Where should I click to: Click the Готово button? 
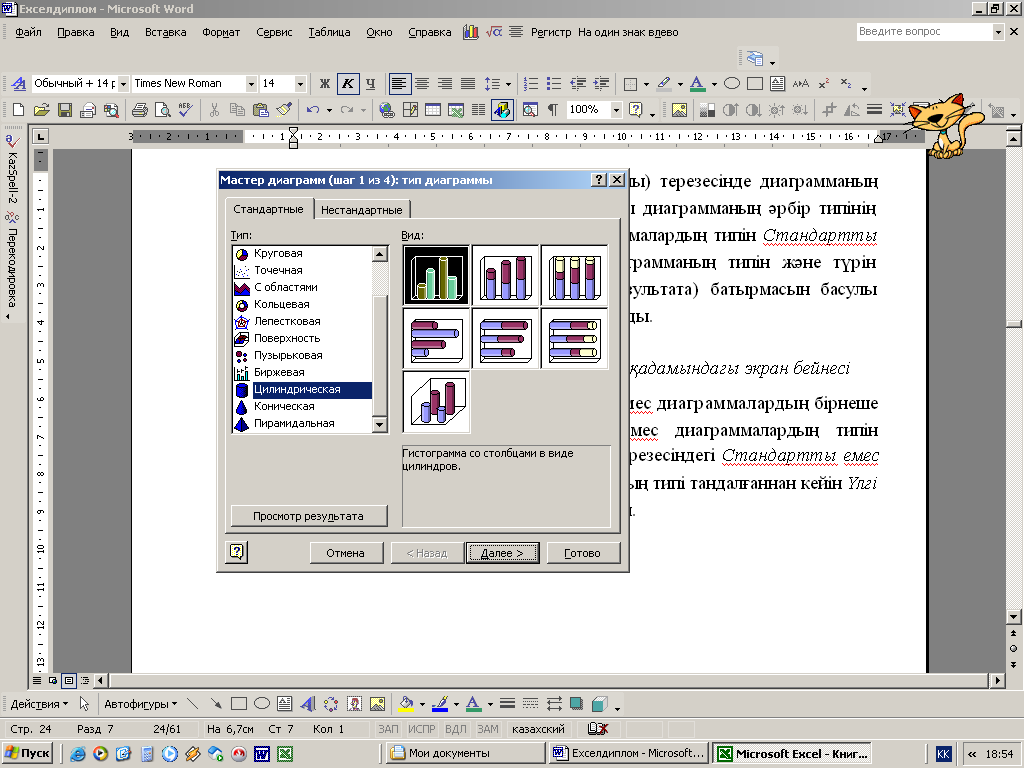click(583, 552)
